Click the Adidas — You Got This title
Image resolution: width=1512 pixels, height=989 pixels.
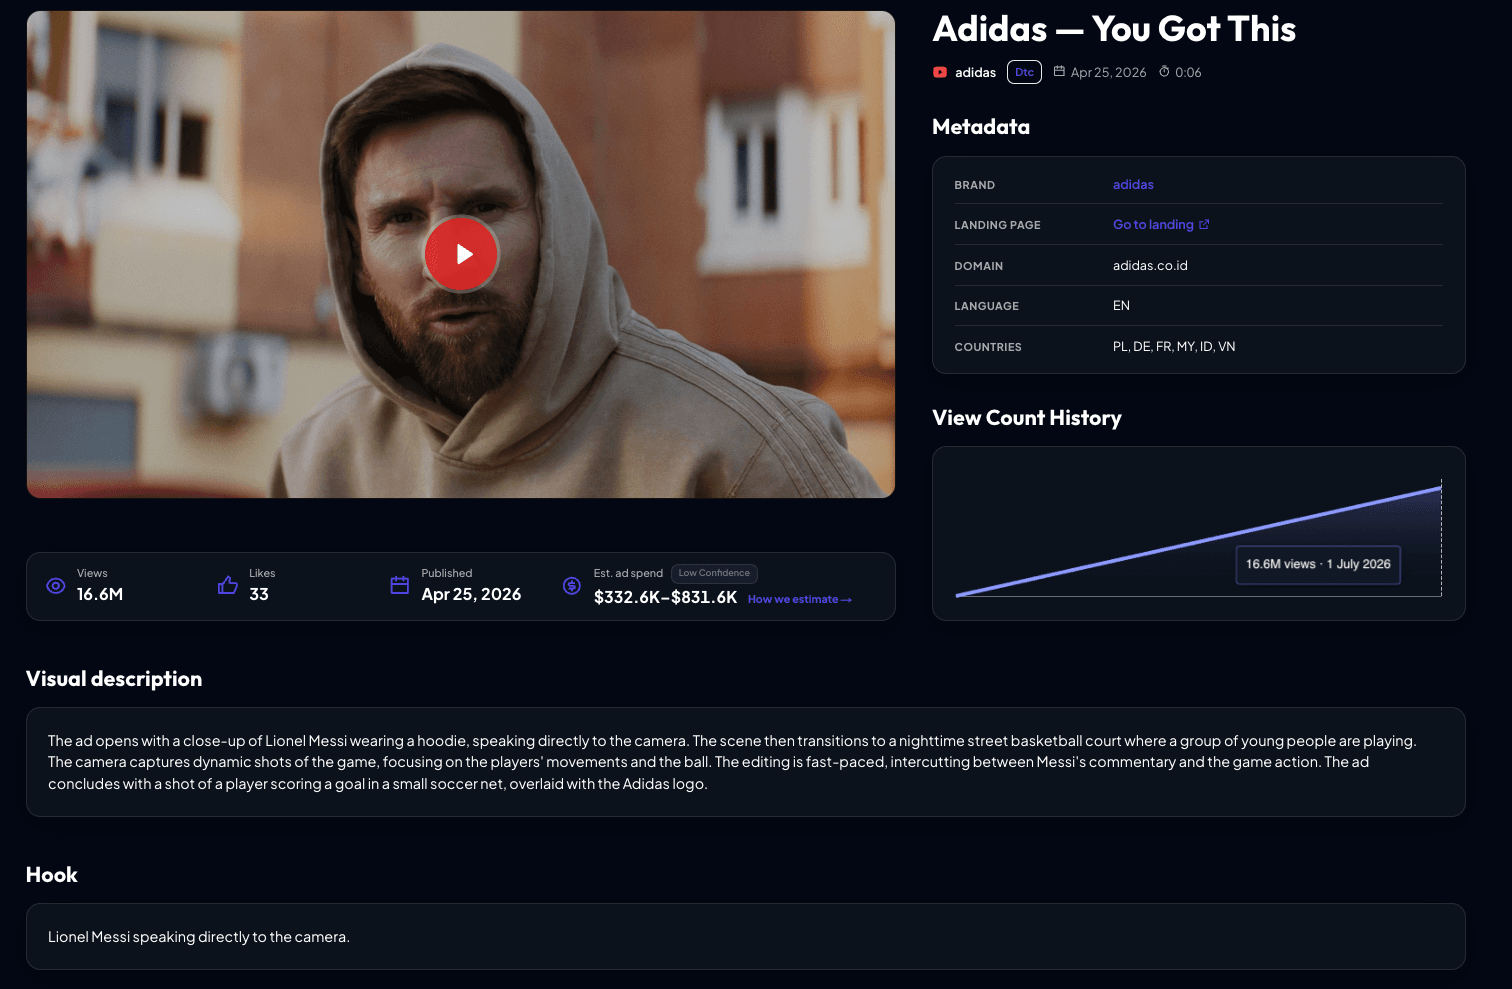pos(1114,29)
